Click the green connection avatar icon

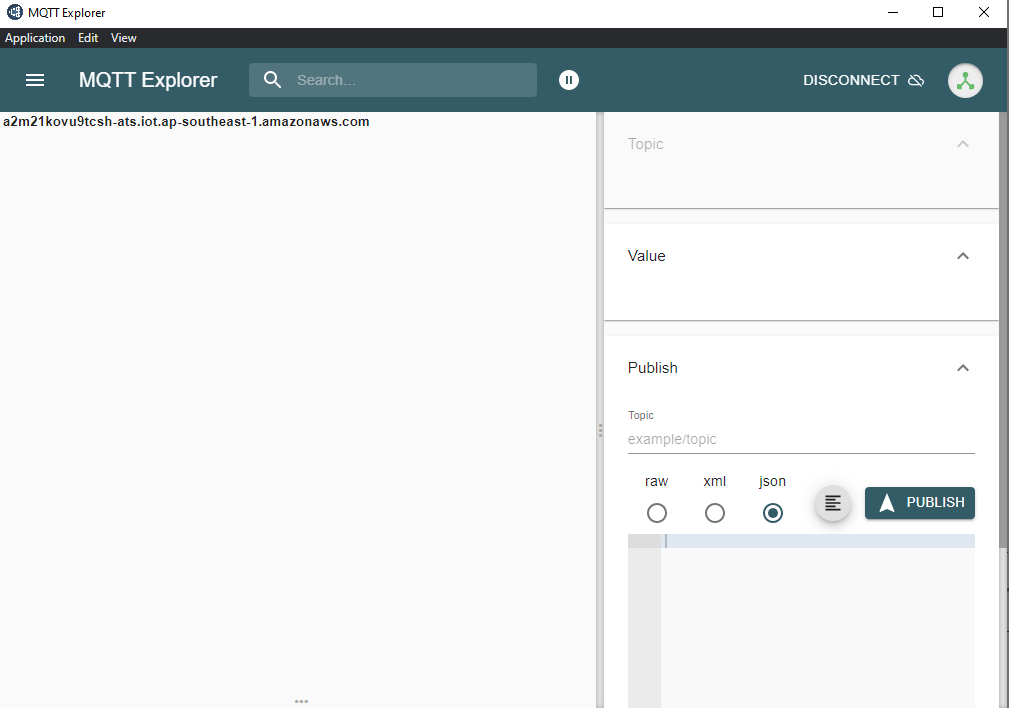965,81
